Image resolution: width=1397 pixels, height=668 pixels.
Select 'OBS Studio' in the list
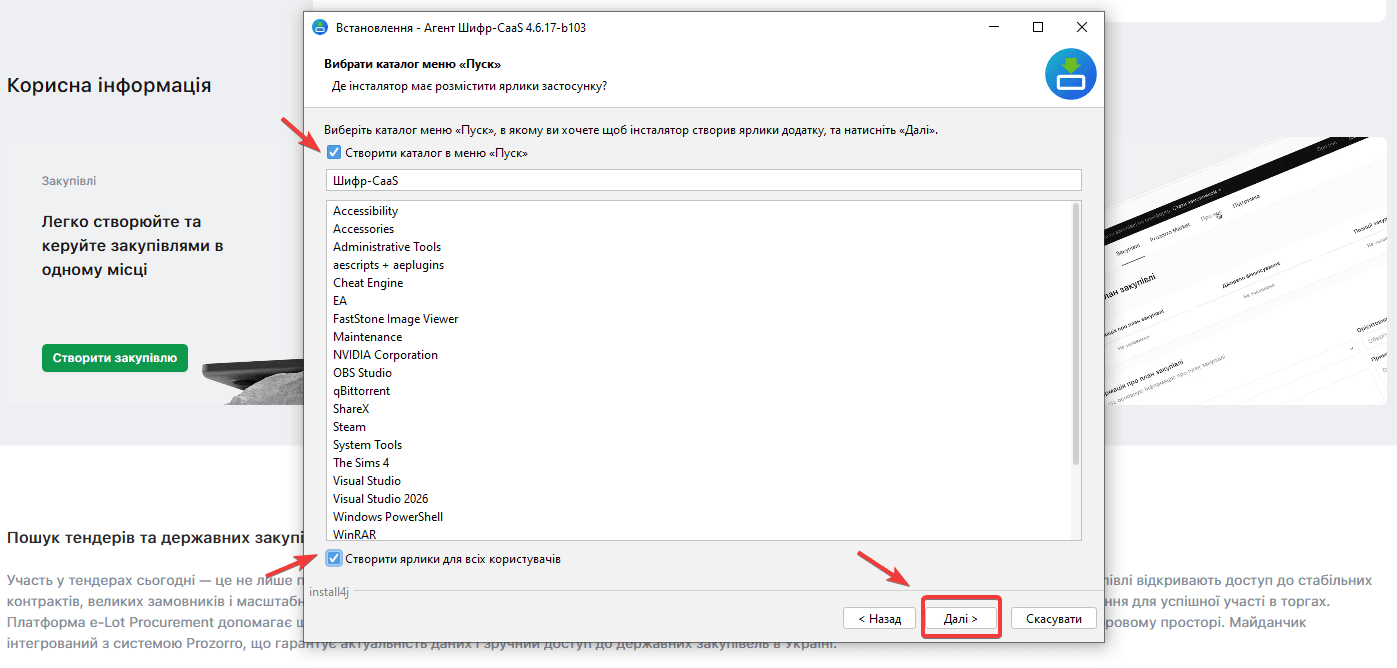(x=362, y=373)
